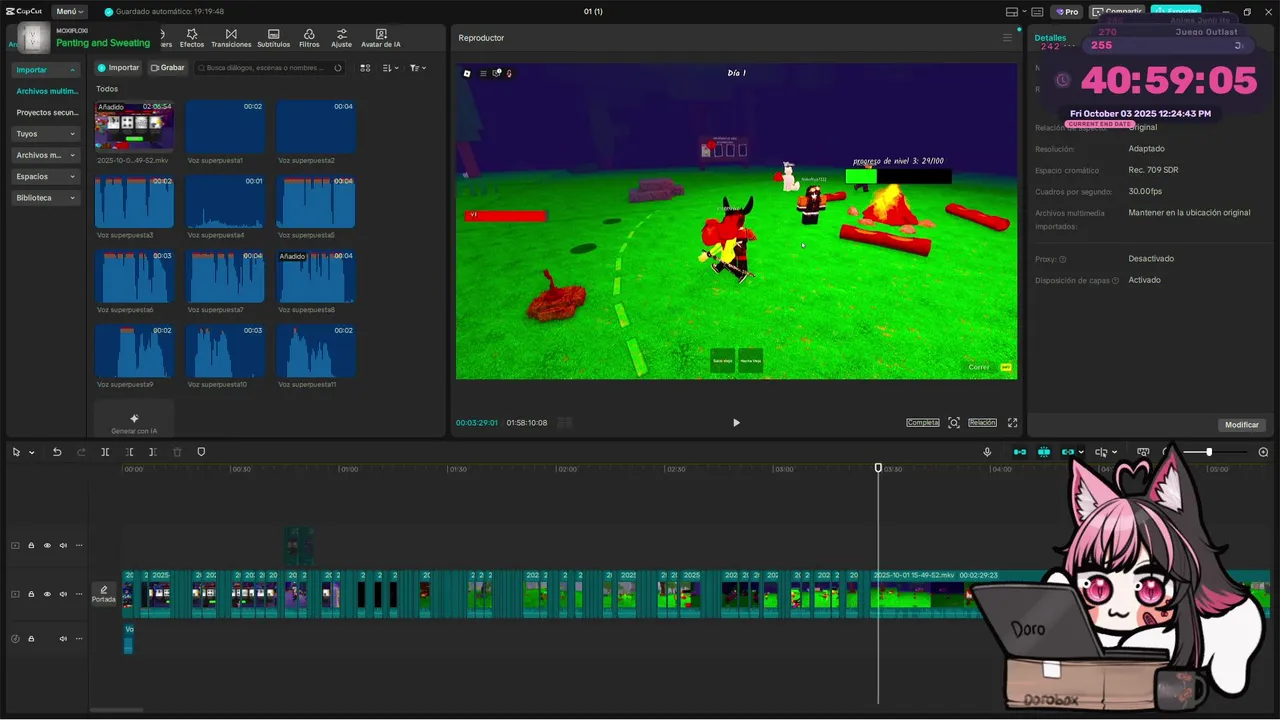
Task: Choose the selection pointer tool
Action: pos(16,452)
